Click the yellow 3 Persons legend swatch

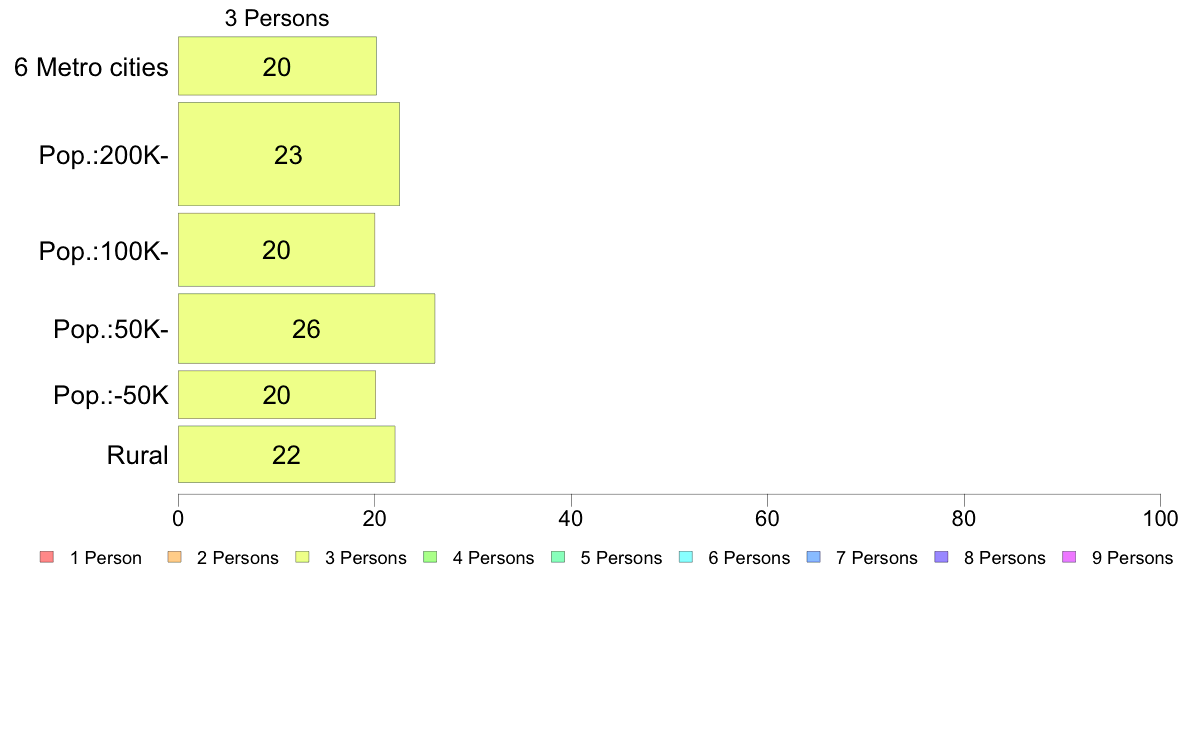302,557
